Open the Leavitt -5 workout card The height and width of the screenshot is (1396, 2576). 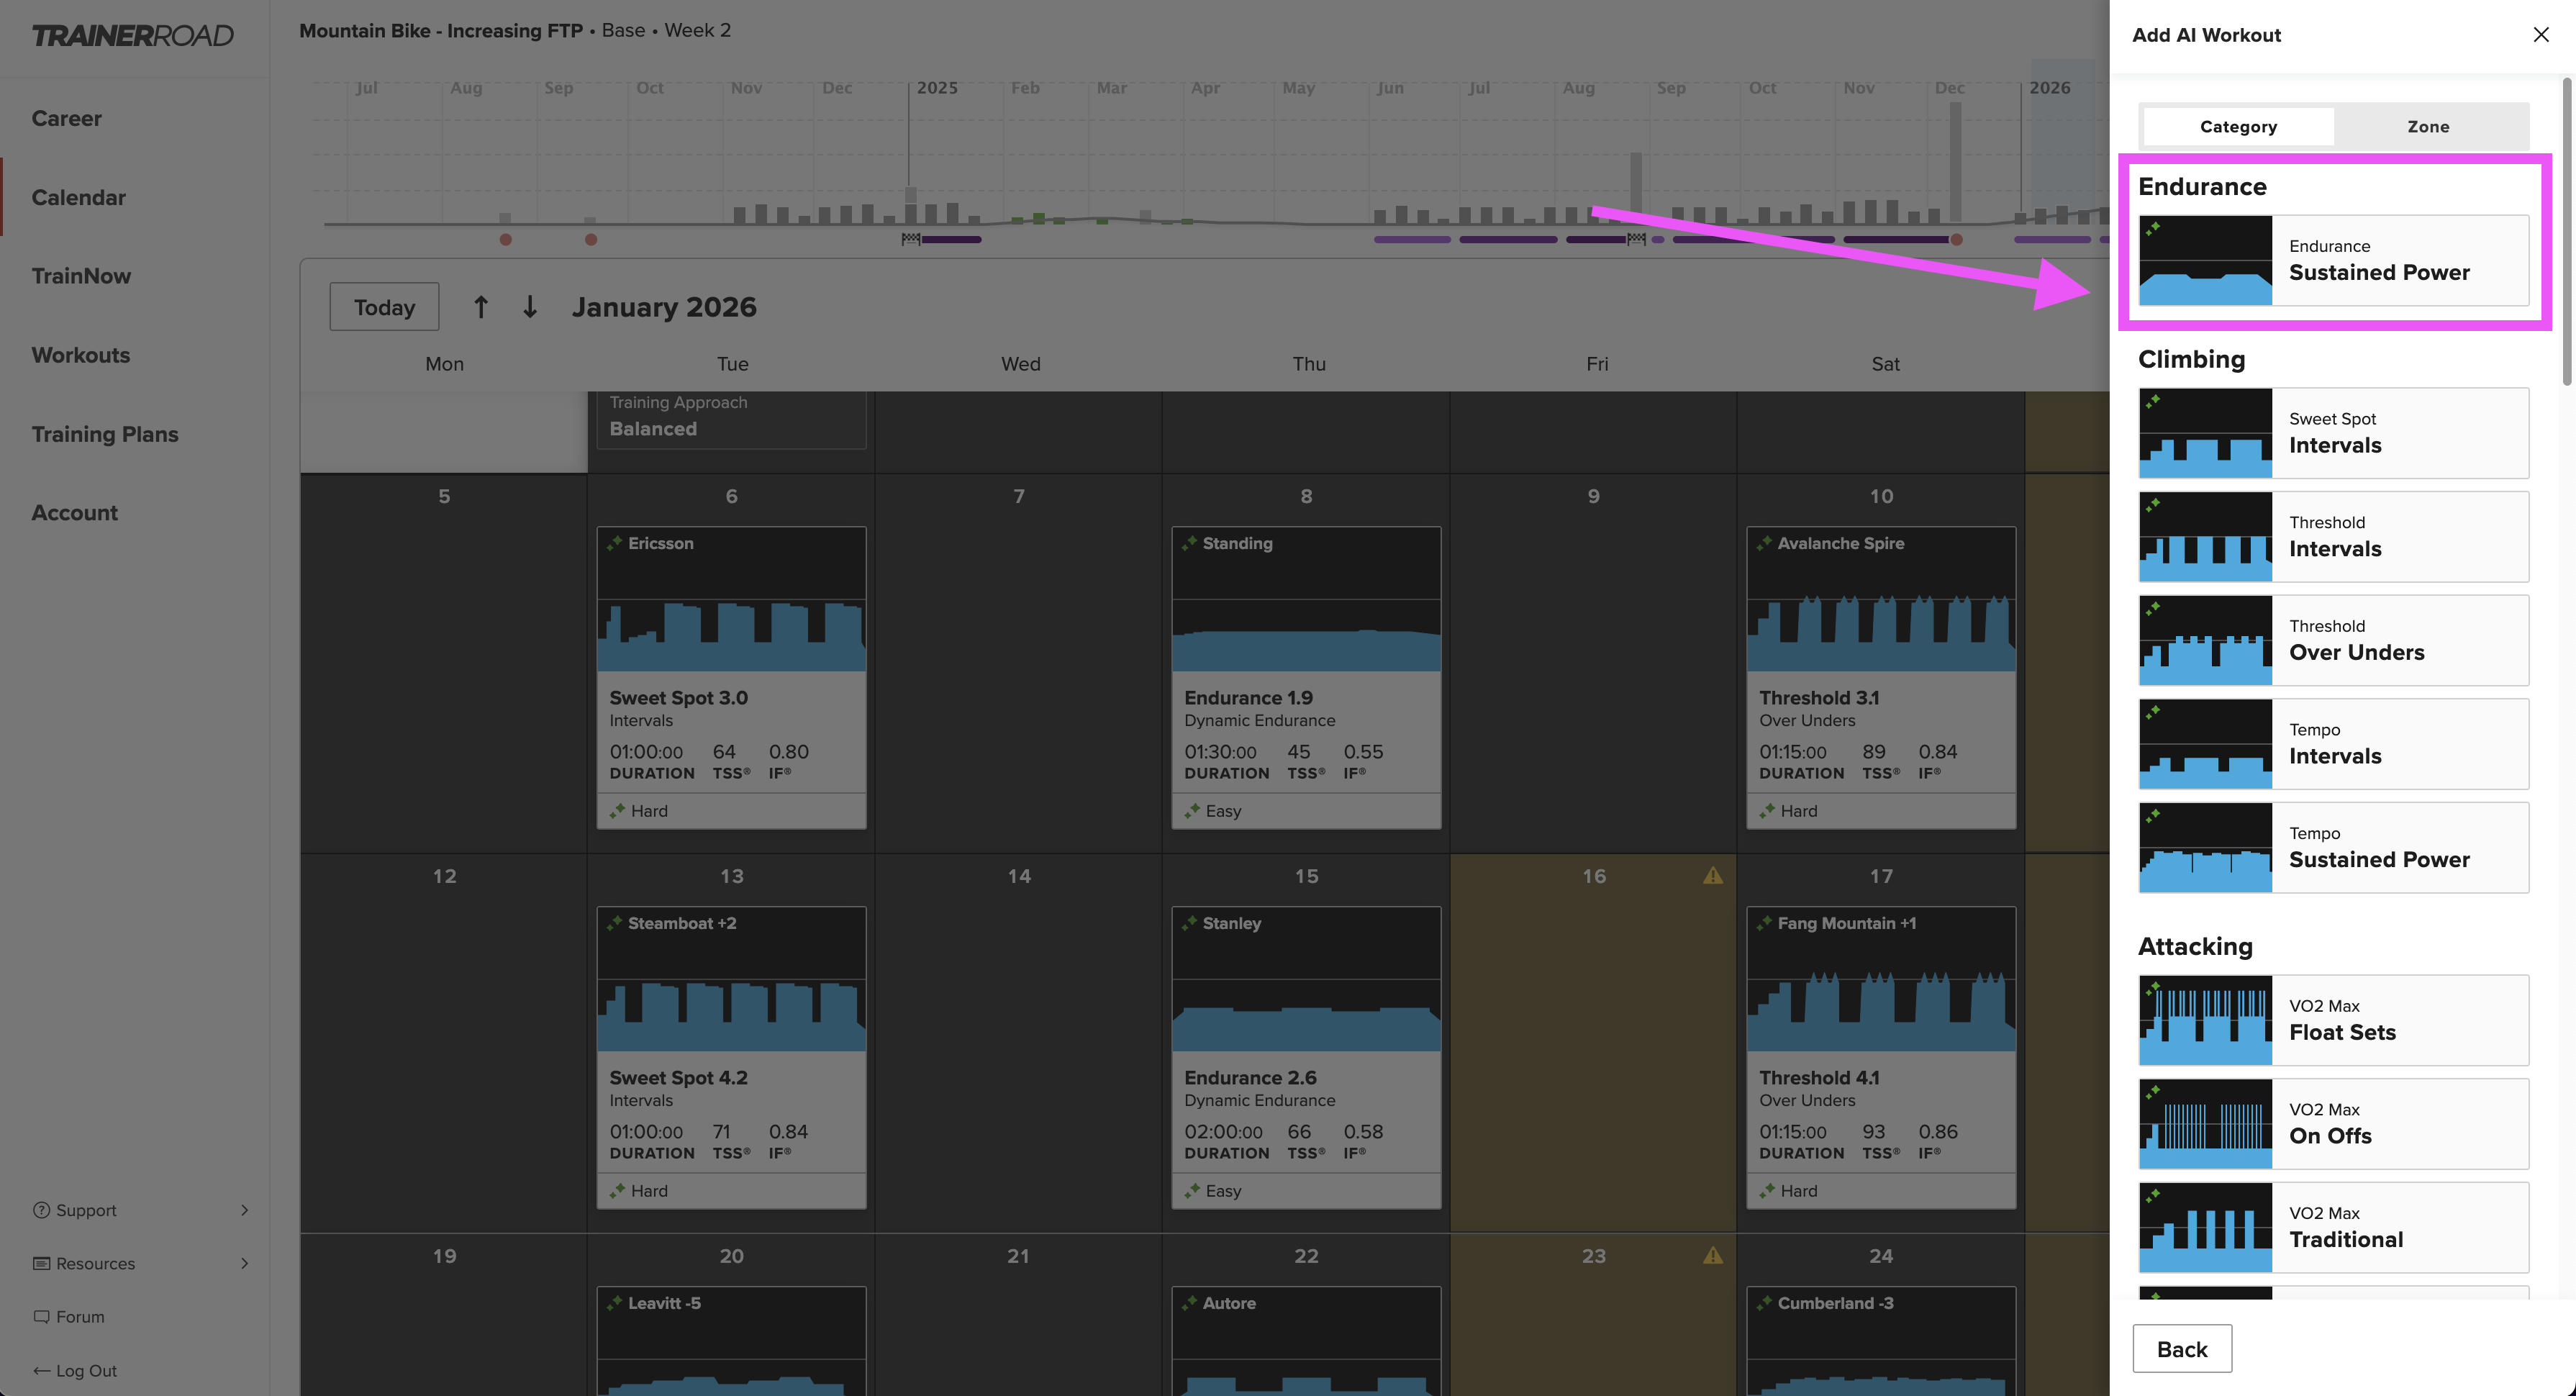click(x=731, y=1340)
